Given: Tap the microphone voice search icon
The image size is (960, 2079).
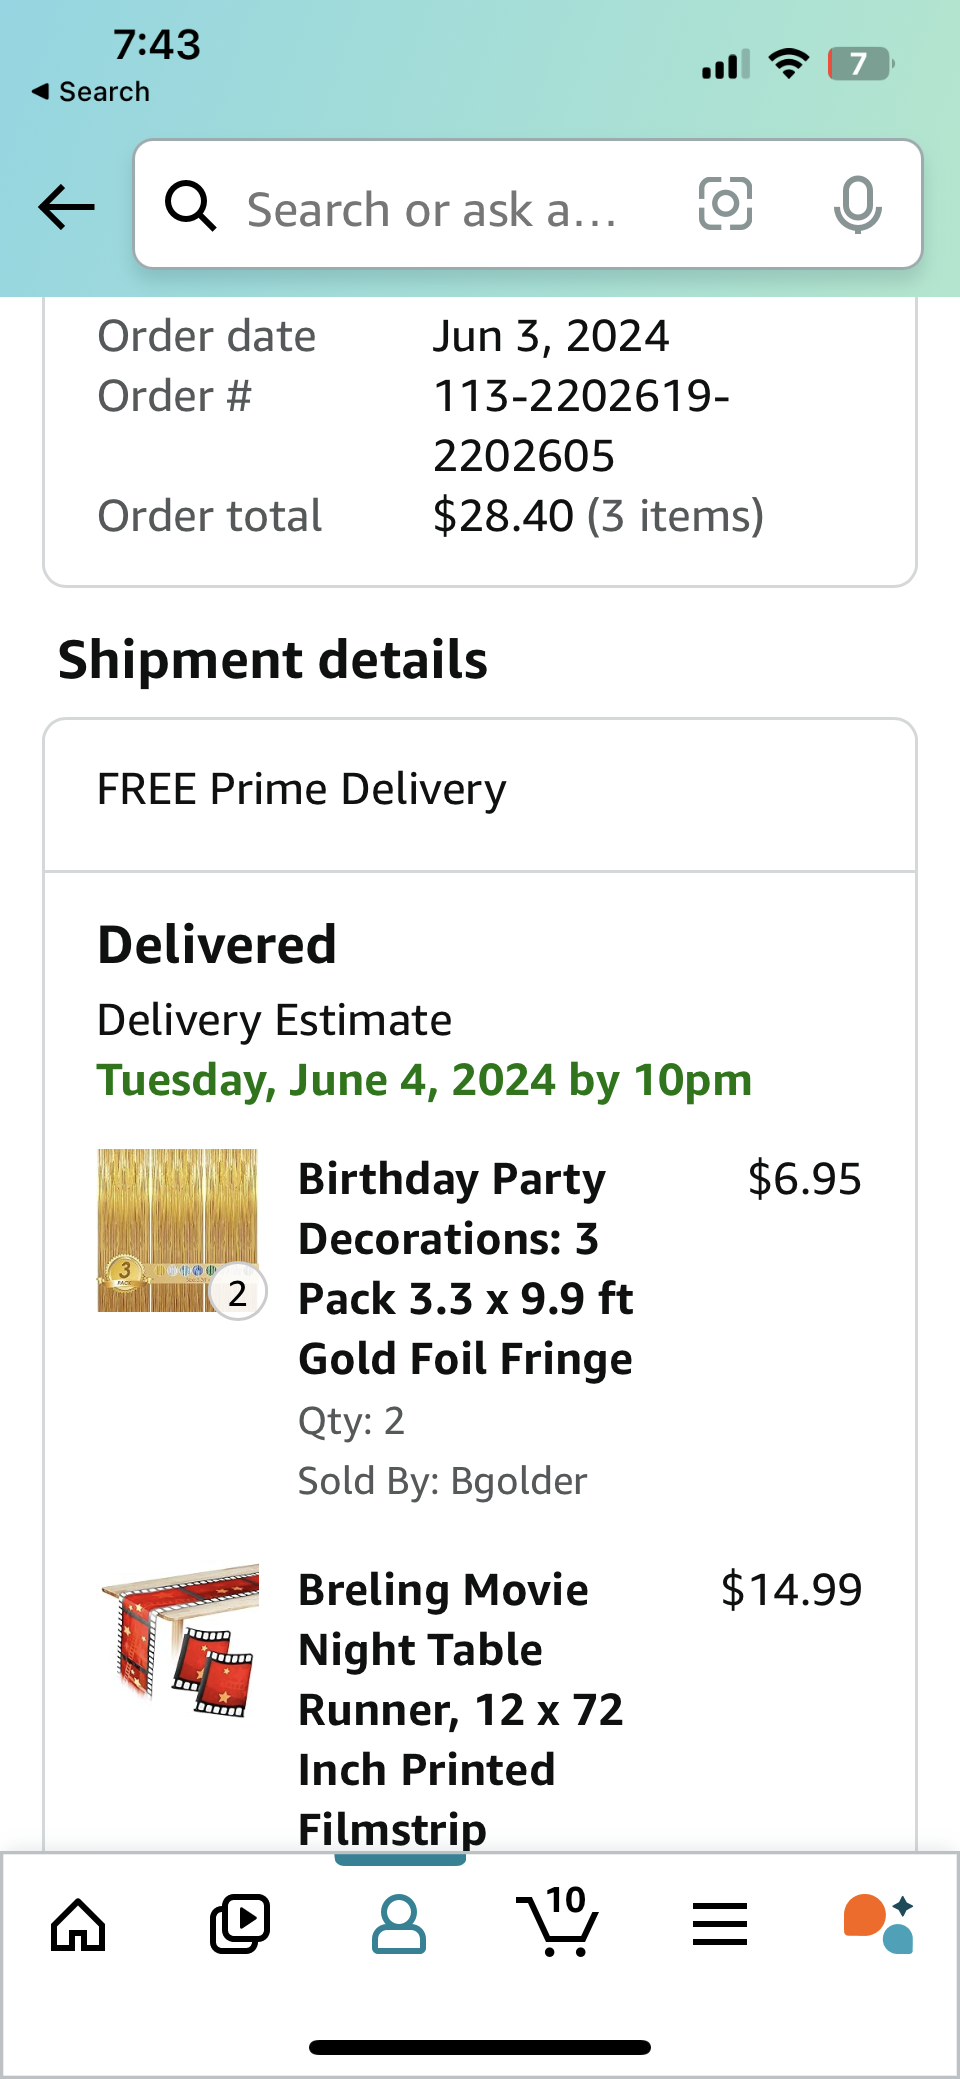Looking at the screenshot, I should pos(857,205).
